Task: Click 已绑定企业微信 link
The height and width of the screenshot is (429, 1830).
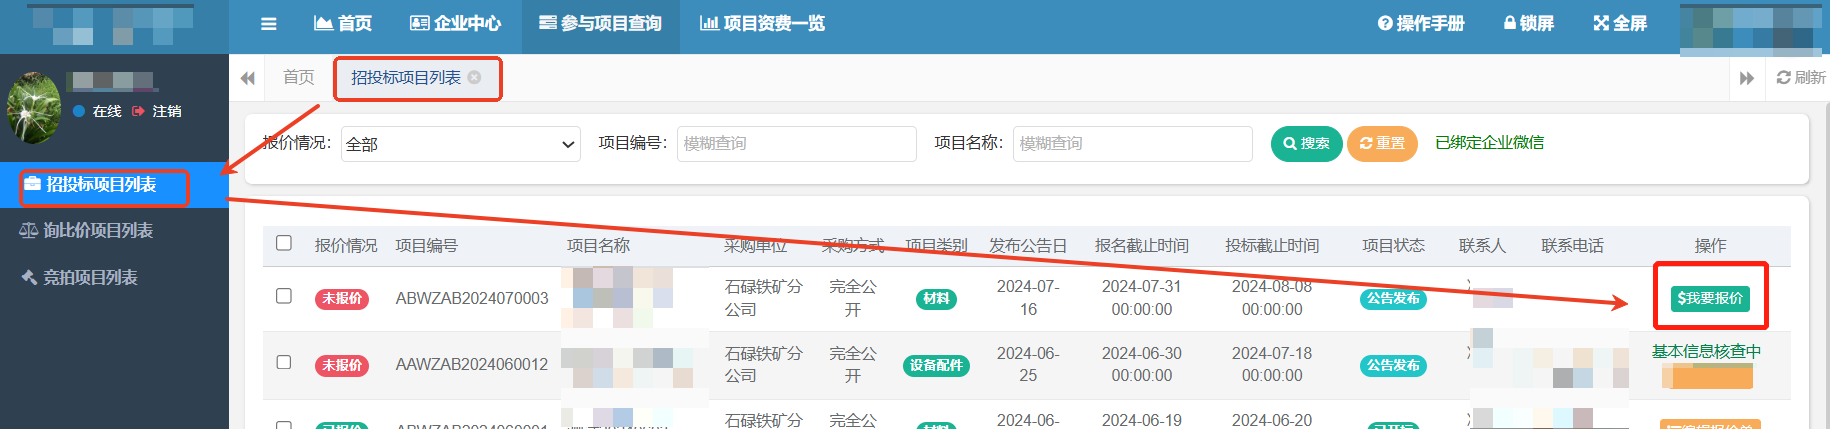Action: [1489, 143]
